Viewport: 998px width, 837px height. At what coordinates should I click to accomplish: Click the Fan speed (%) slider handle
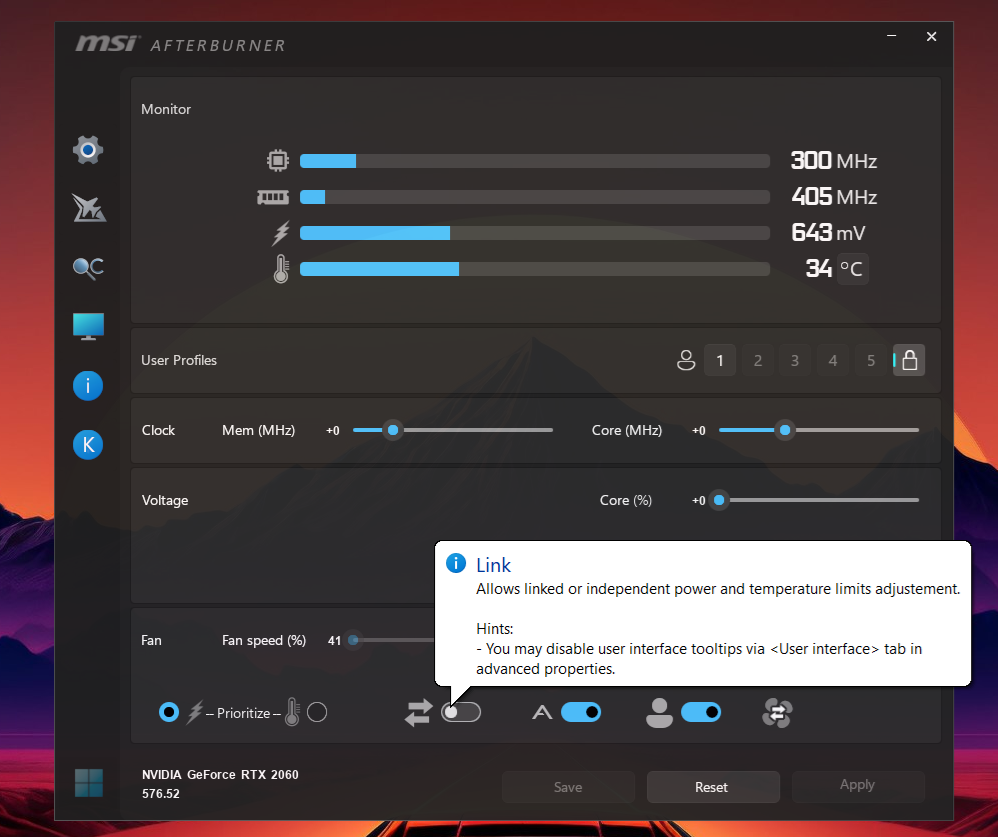coord(353,640)
